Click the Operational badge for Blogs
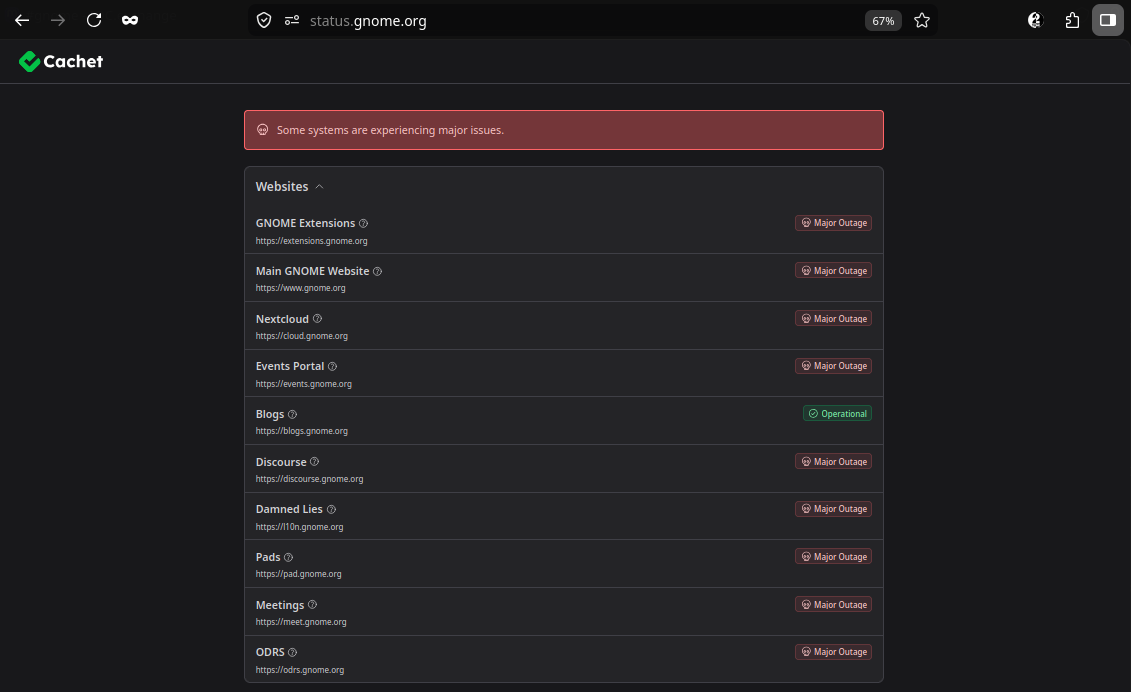 click(837, 413)
